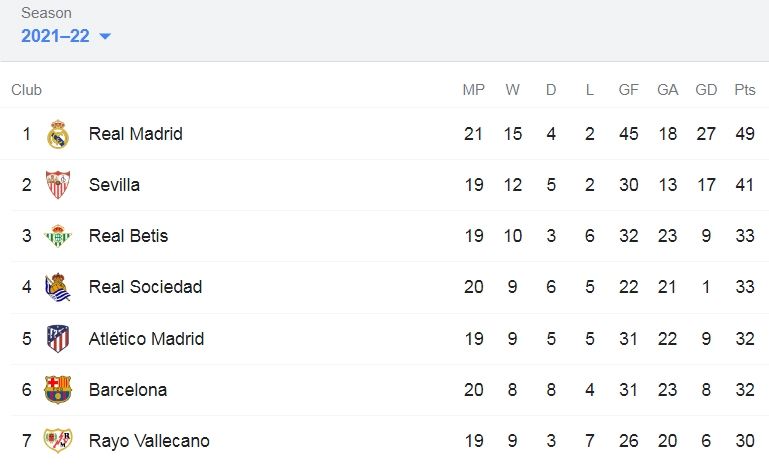Click the Real Madrid crest icon
Image resolution: width=769 pixels, height=465 pixels.
[58, 134]
